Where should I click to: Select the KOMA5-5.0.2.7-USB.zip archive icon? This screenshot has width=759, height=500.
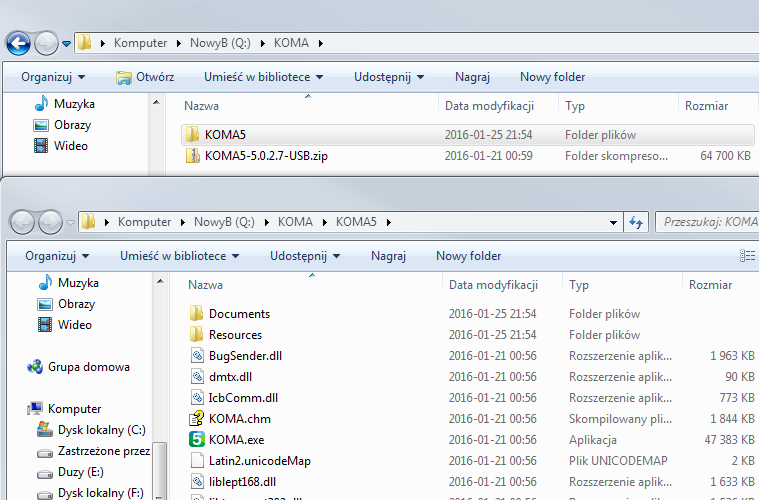(x=193, y=156)
